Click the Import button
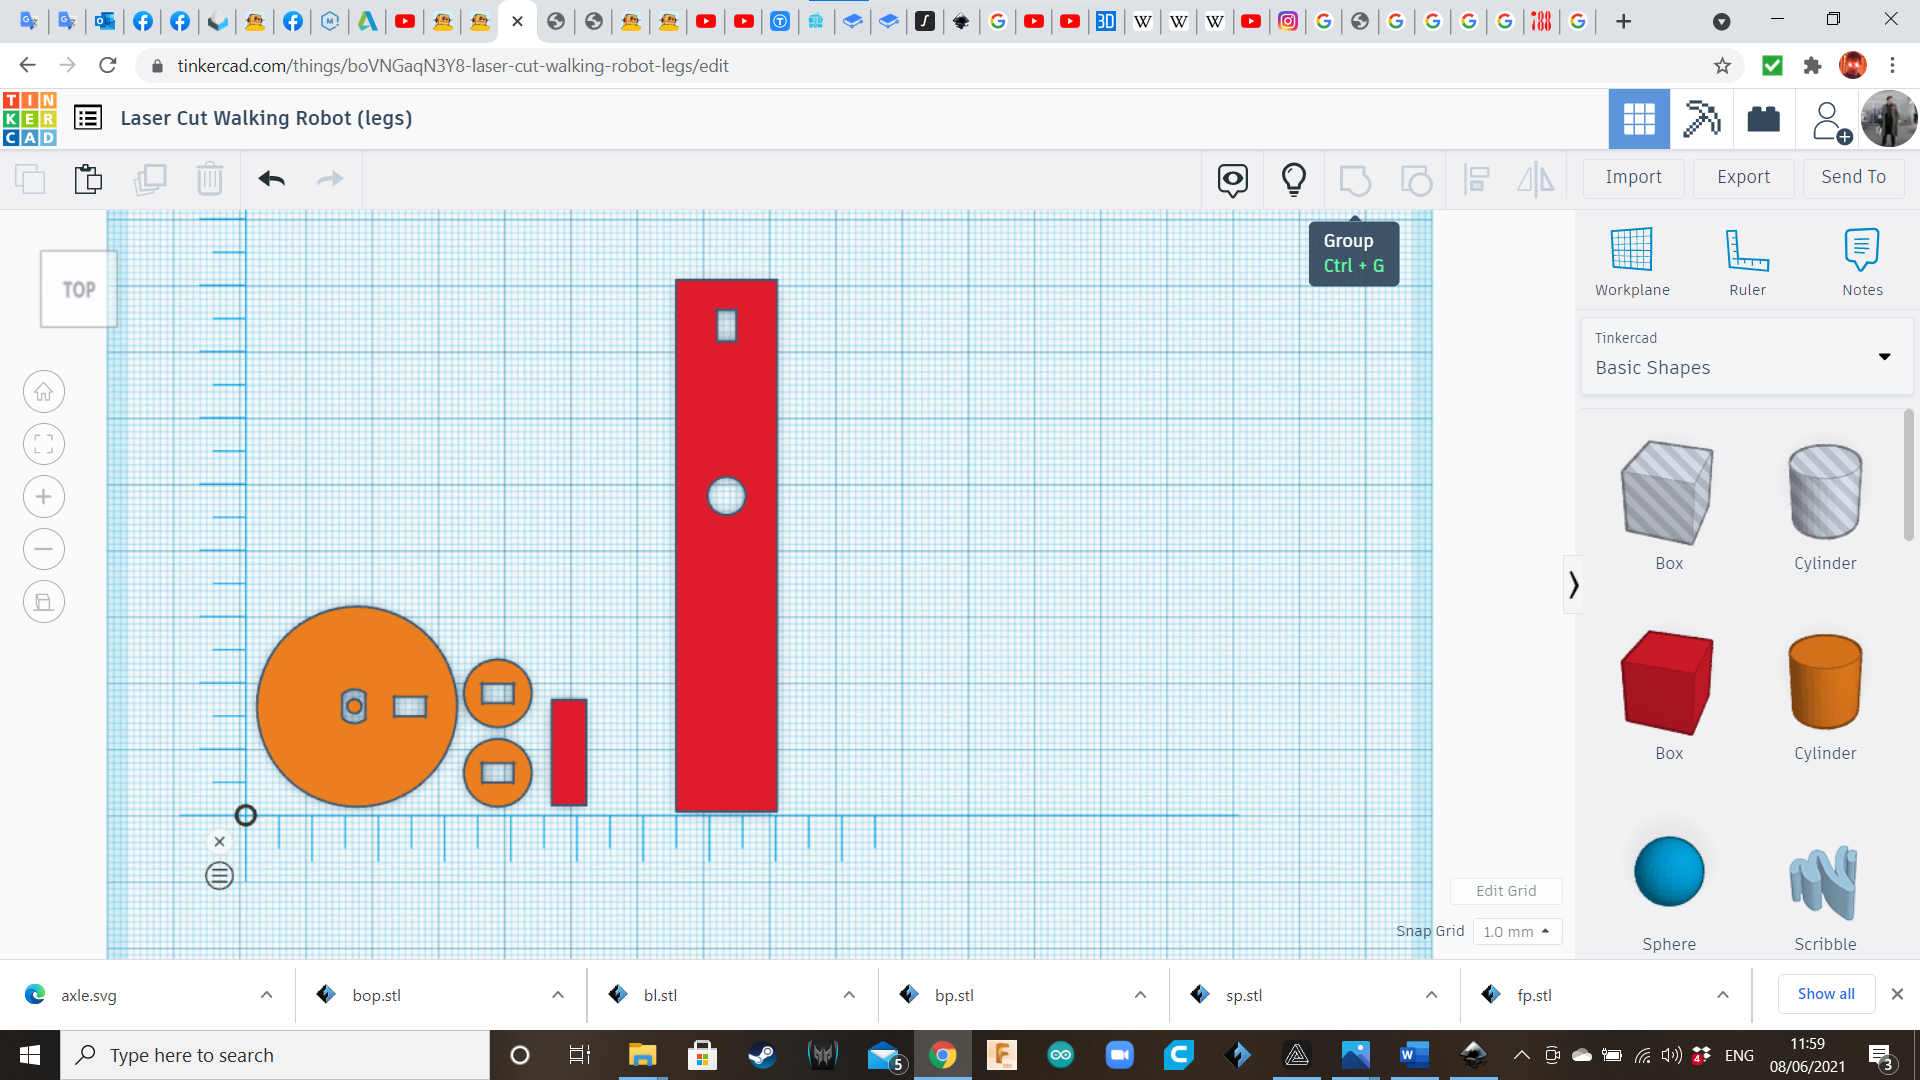Viewport: 1920px width, 1080px height. point(1633,177)
